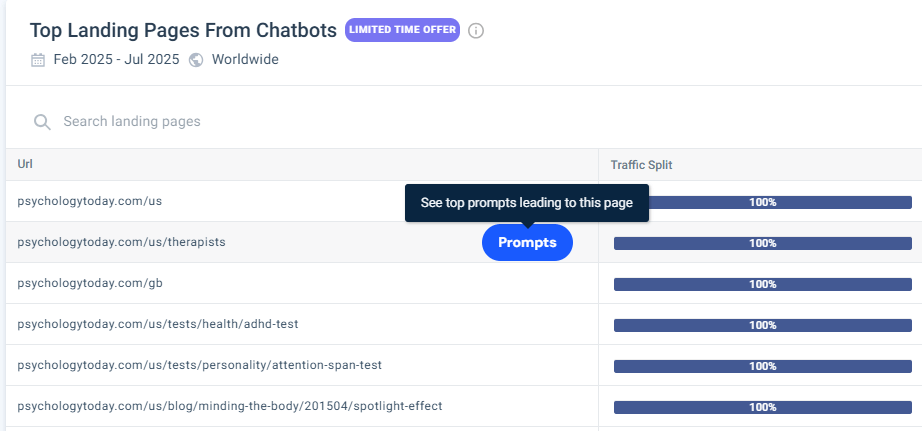922x431 pixels.
Task: Click the 100% traffic bar for adhd-test
Action: [763, 325]
